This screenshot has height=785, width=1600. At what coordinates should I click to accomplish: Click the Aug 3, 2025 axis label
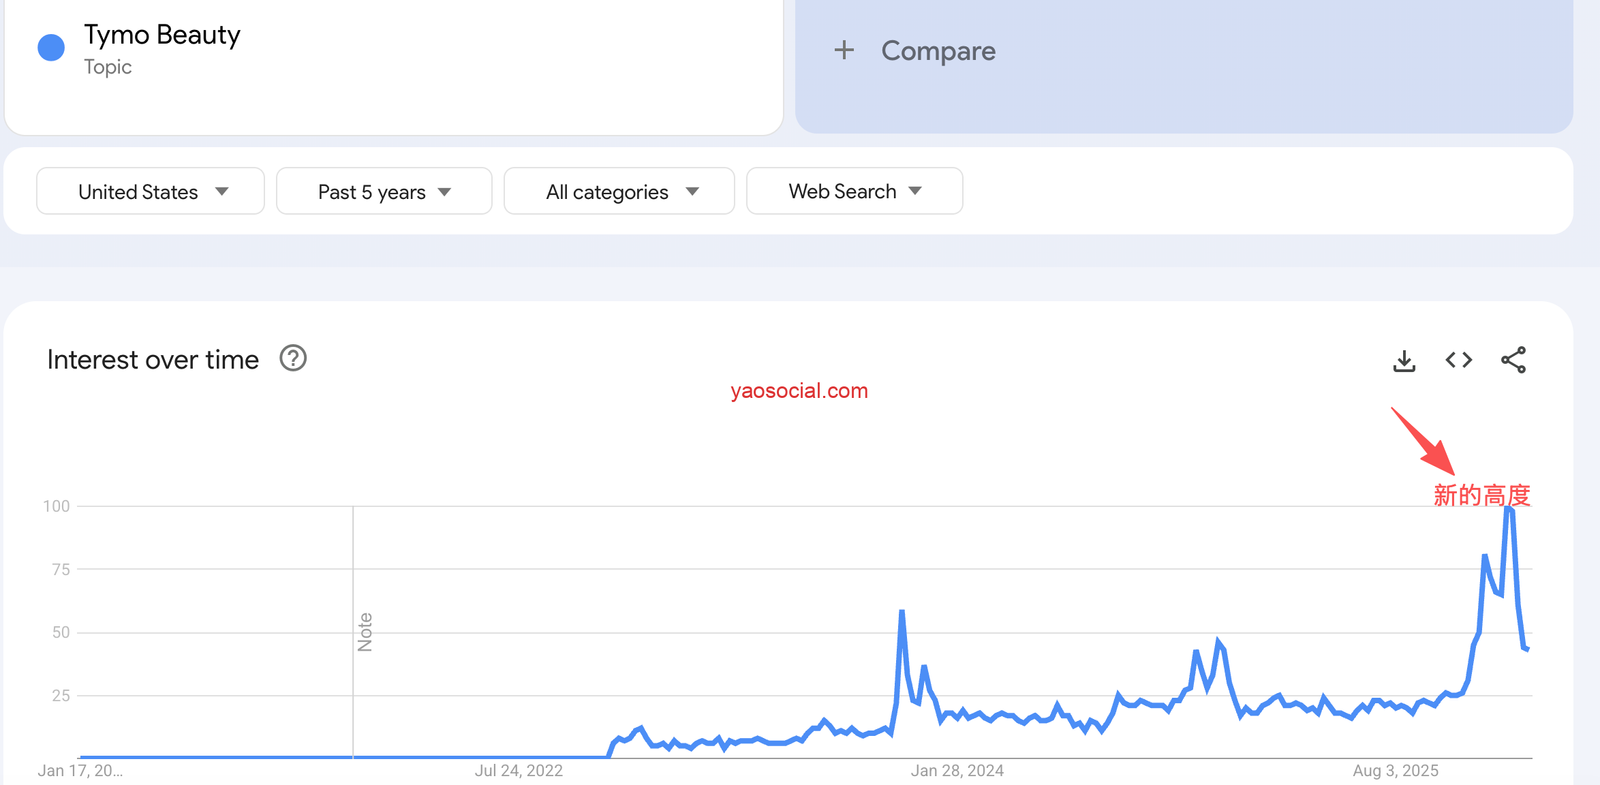pyautogui.click(x=1395, y=770)
